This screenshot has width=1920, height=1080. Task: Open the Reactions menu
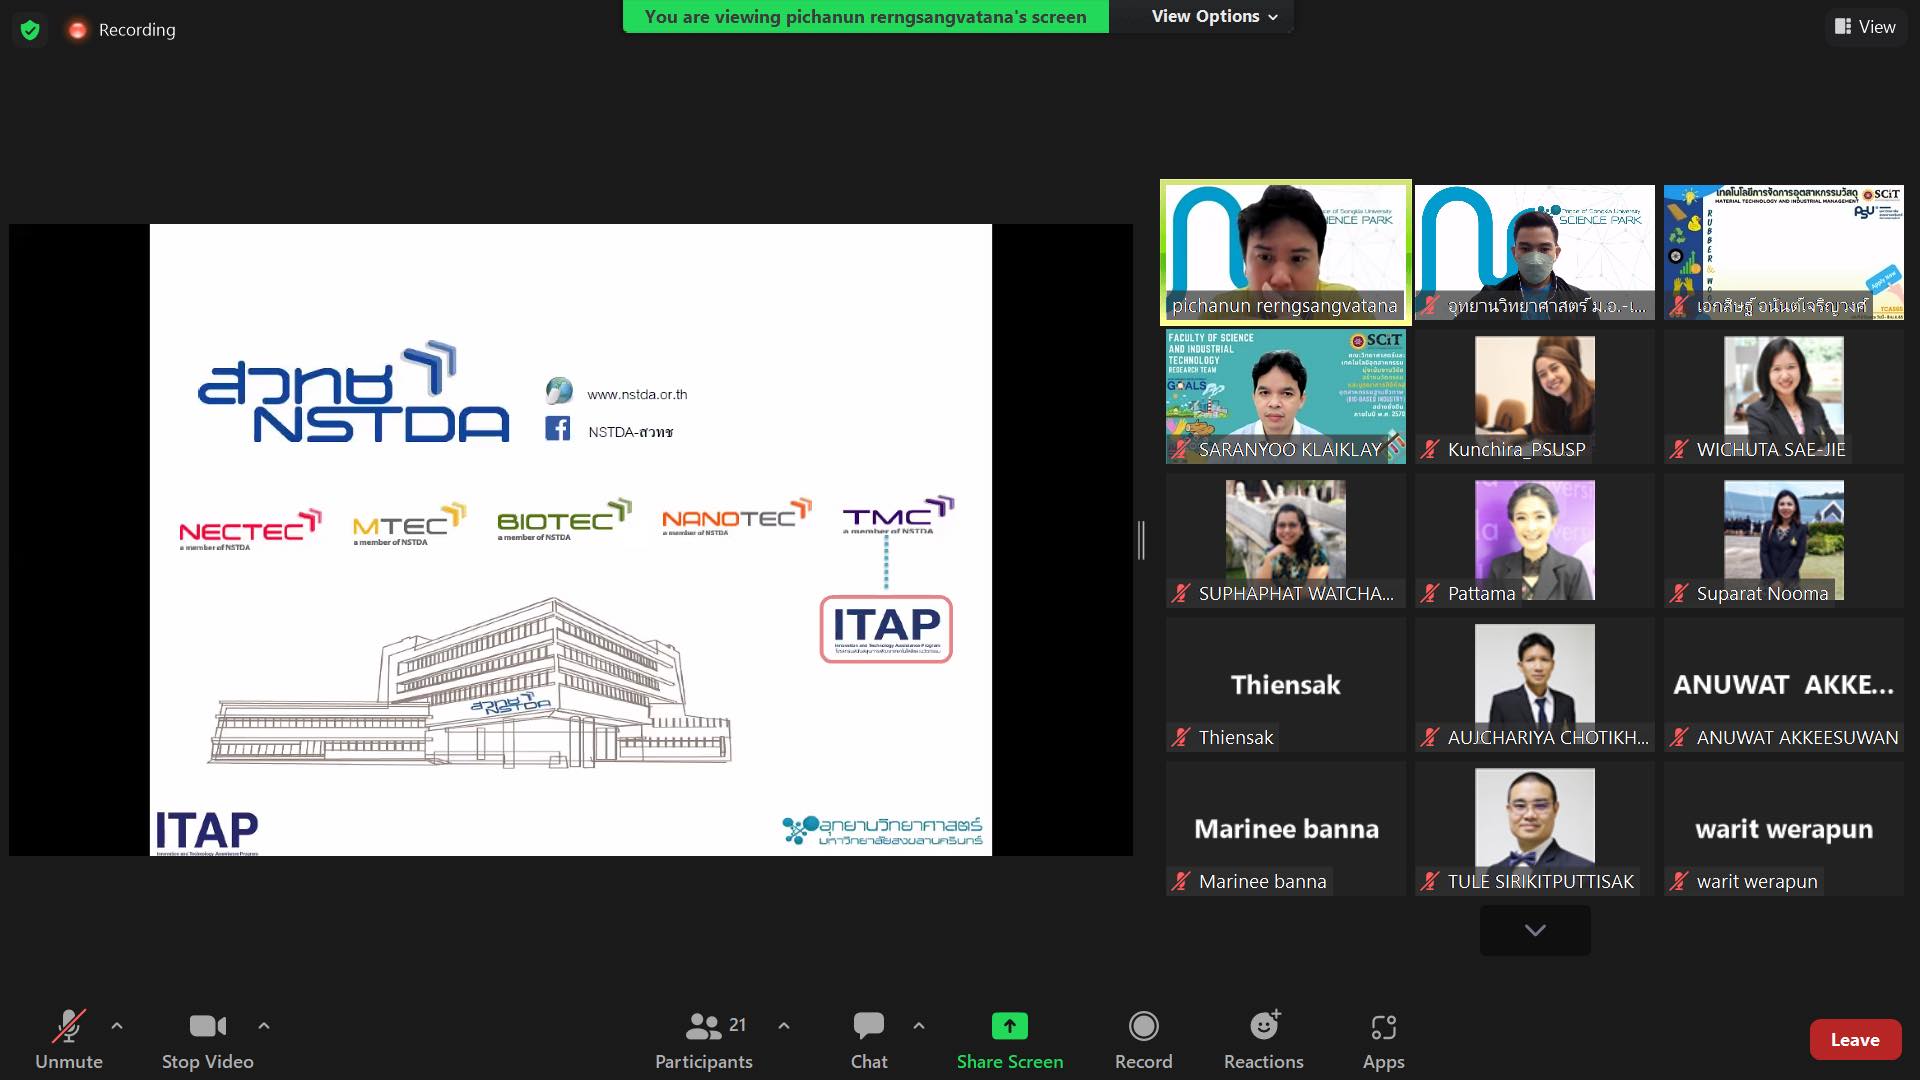coord(1264,1040)
